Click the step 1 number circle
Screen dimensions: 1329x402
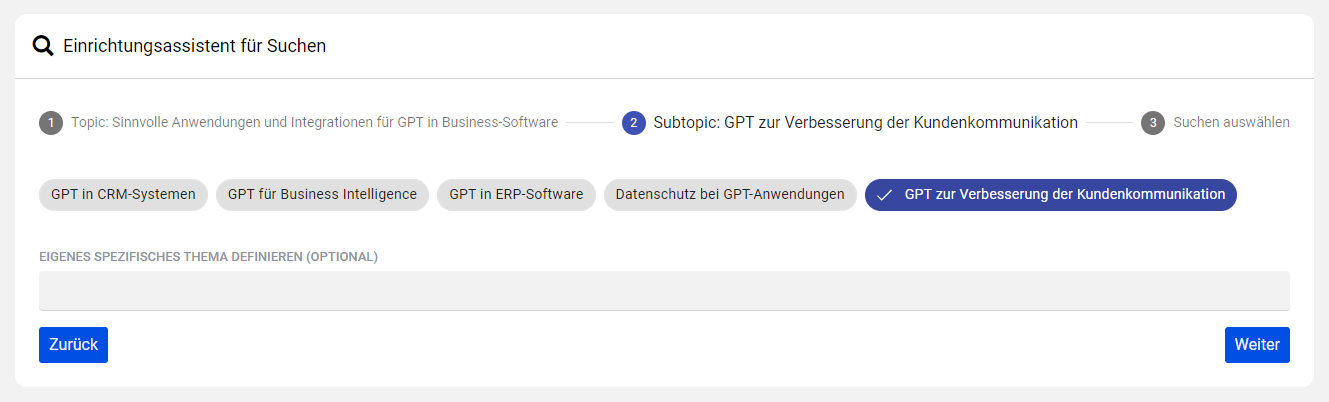51,123
